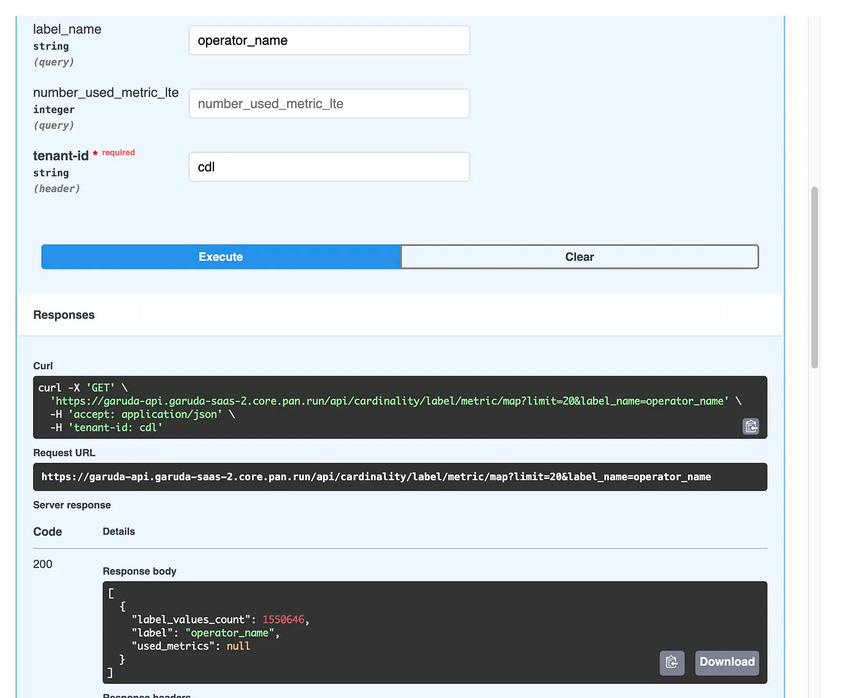The image size is (856, 698).
Task: Click the label_values_count value 1550646
Action: [x=285, y=619]
